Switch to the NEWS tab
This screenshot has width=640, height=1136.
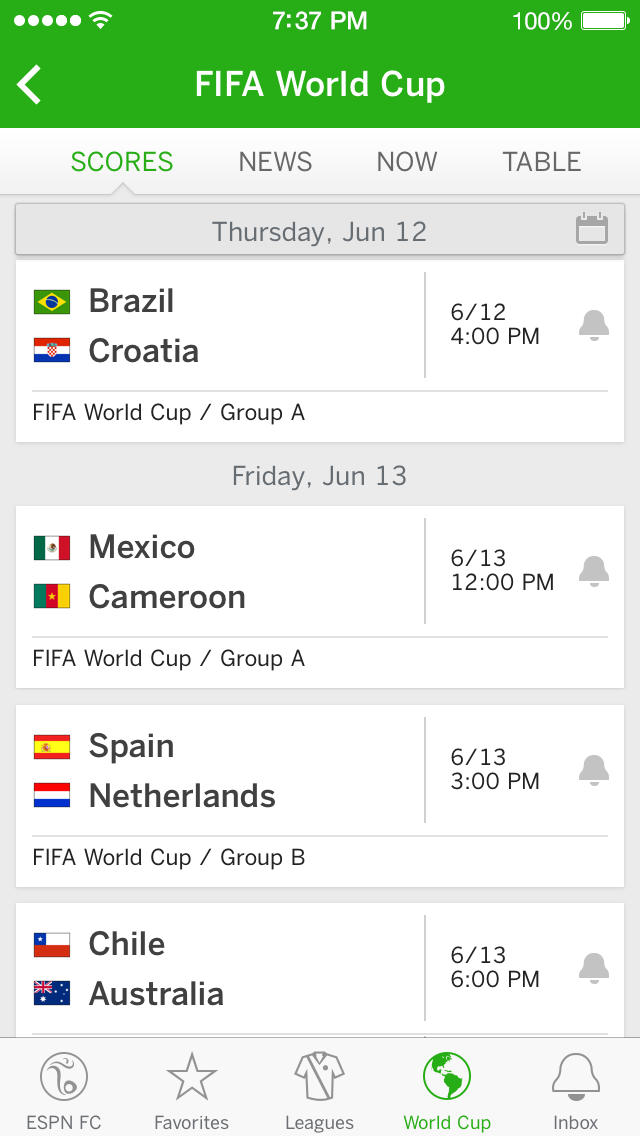(x=275, y=162)
